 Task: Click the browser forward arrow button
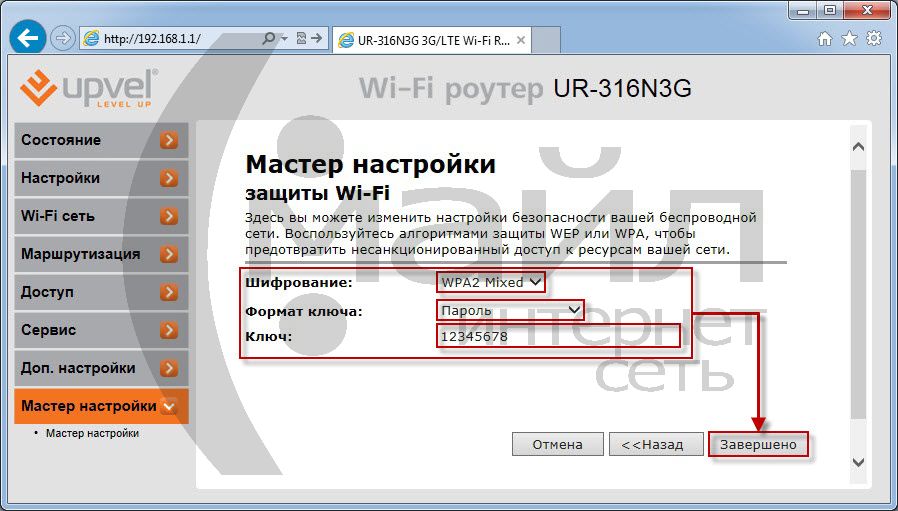click(x=62, y=39)
